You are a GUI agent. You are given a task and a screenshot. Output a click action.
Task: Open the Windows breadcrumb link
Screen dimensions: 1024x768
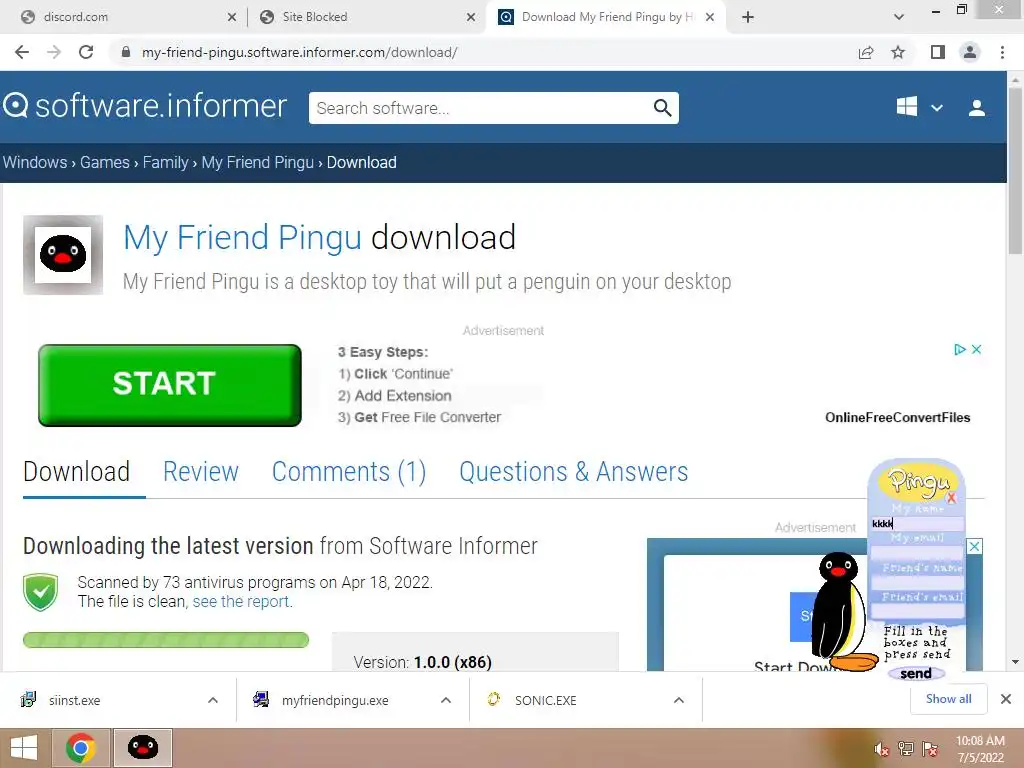tap(35, 162)
